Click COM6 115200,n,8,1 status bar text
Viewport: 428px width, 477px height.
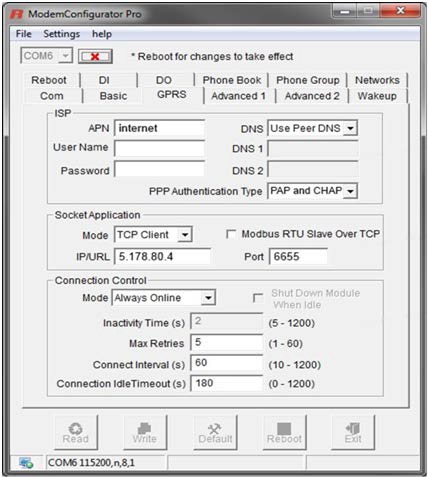pyautogui.click(x=91, y=463)
